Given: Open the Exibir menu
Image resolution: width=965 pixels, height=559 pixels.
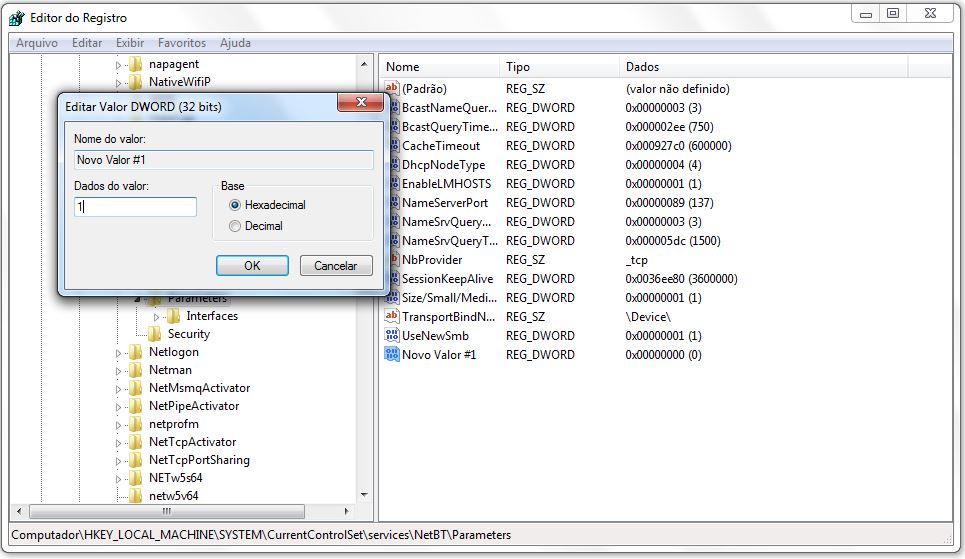Looking at the screenshot, I should click(x=130, y=43).
